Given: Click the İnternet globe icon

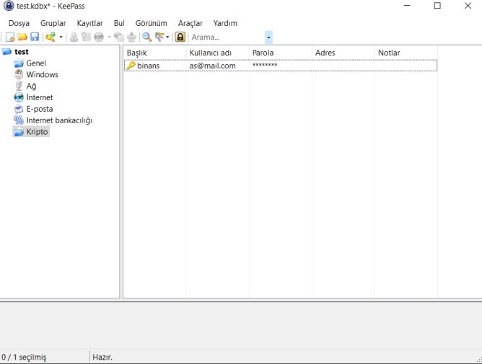Looking at the screenshot, I should pos(19,97).
